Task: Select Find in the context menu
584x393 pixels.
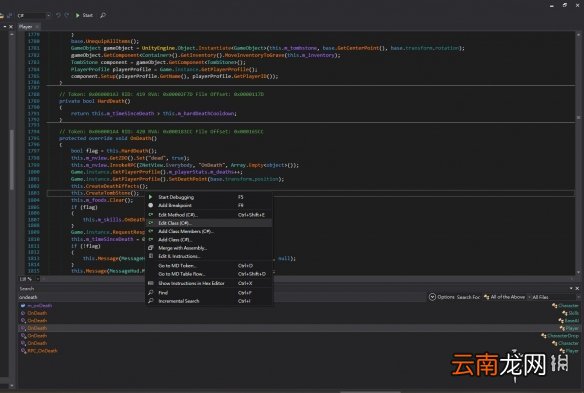Action: coord(209,293)
